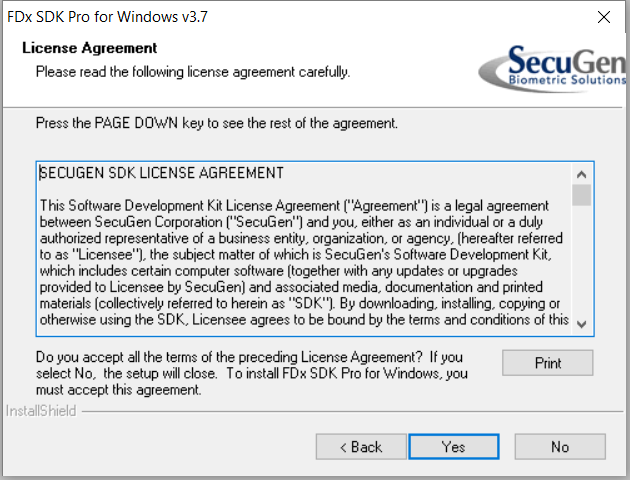This screenshot has width=630, height=480.
Task: Click the Do you accept all terms question
Action: pyautogui.click(x=252, y=373)
